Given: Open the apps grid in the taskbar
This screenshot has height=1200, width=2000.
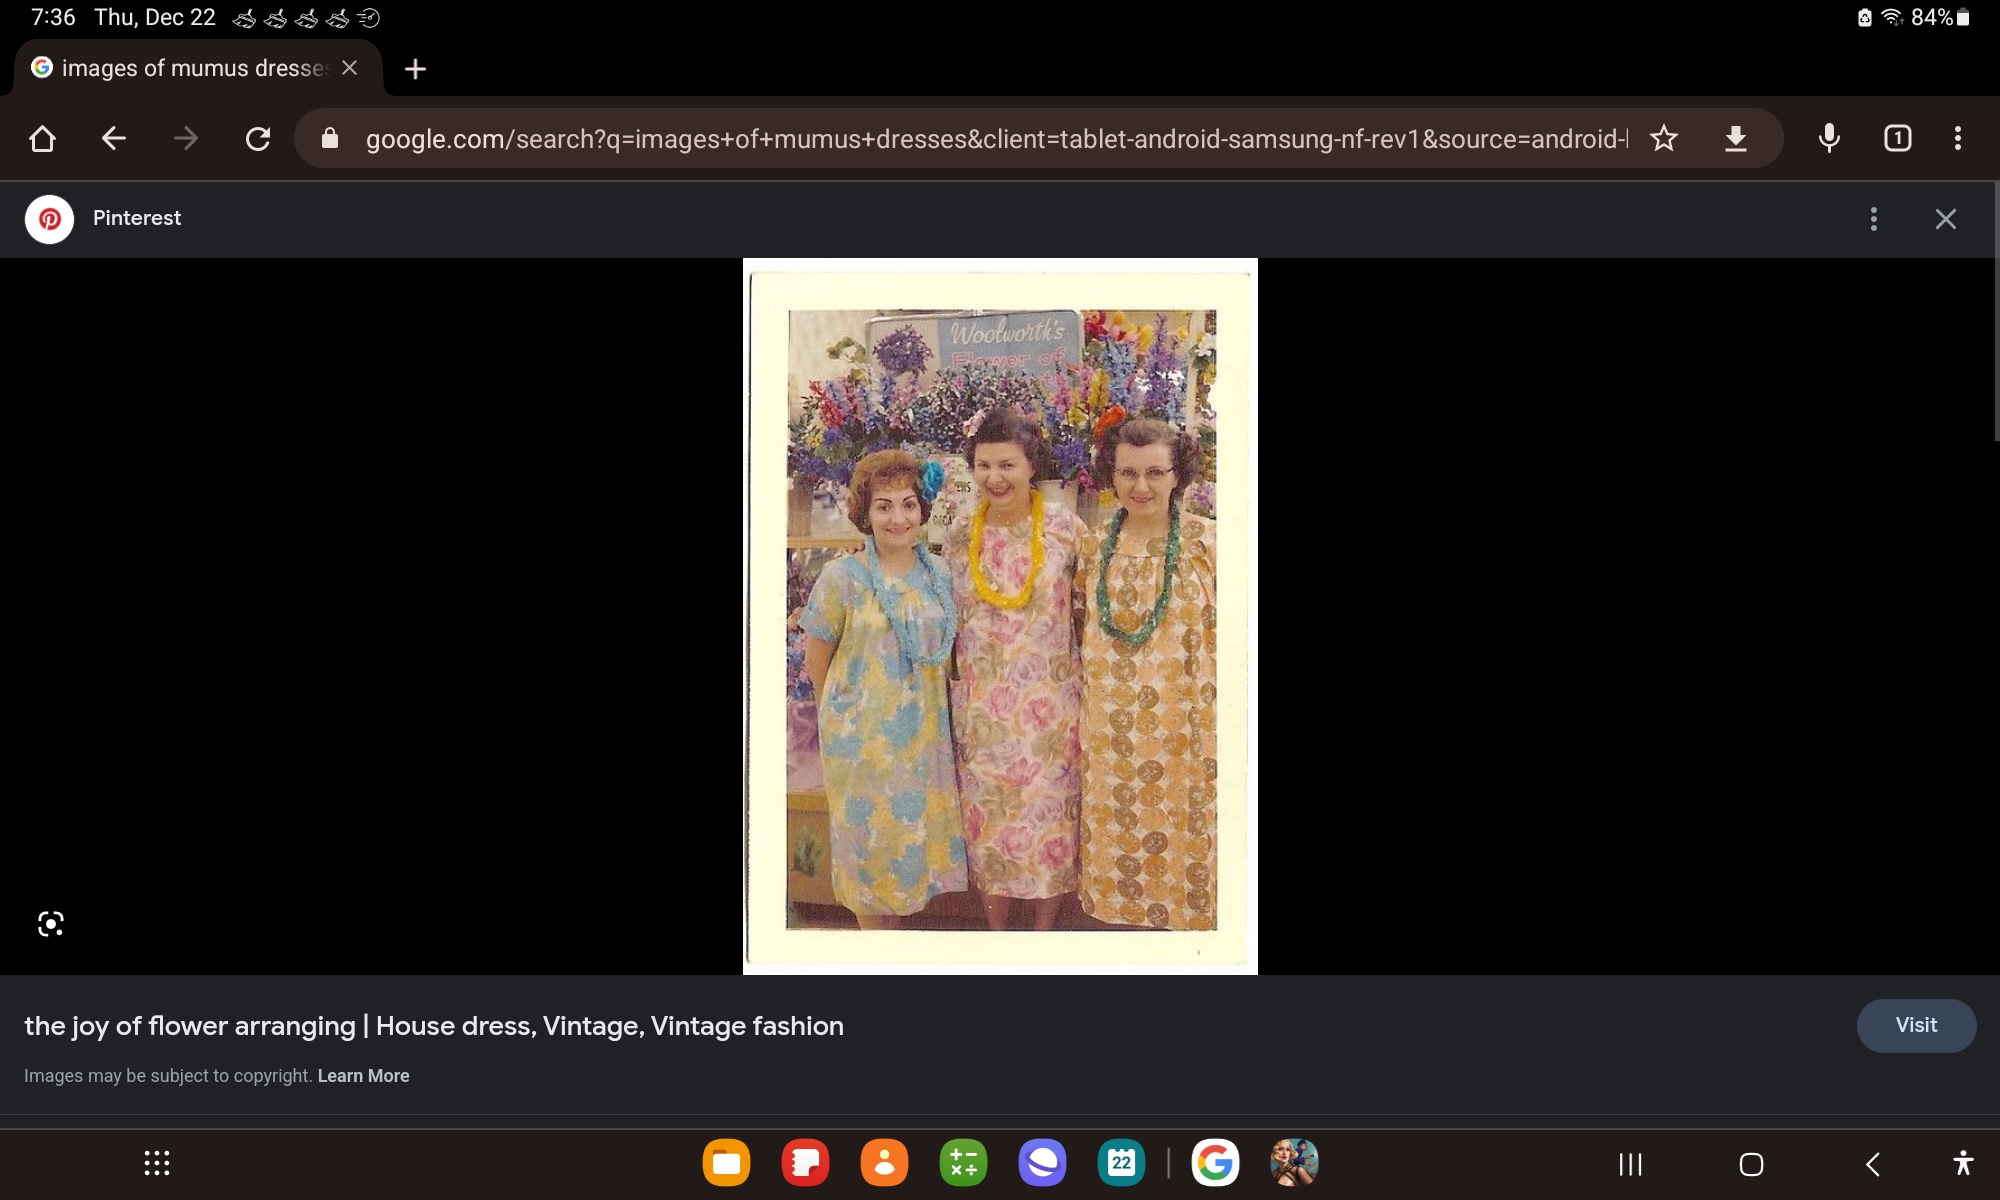Looking at the screenshot, I should pyautogui.click(x=157, y=1163).
